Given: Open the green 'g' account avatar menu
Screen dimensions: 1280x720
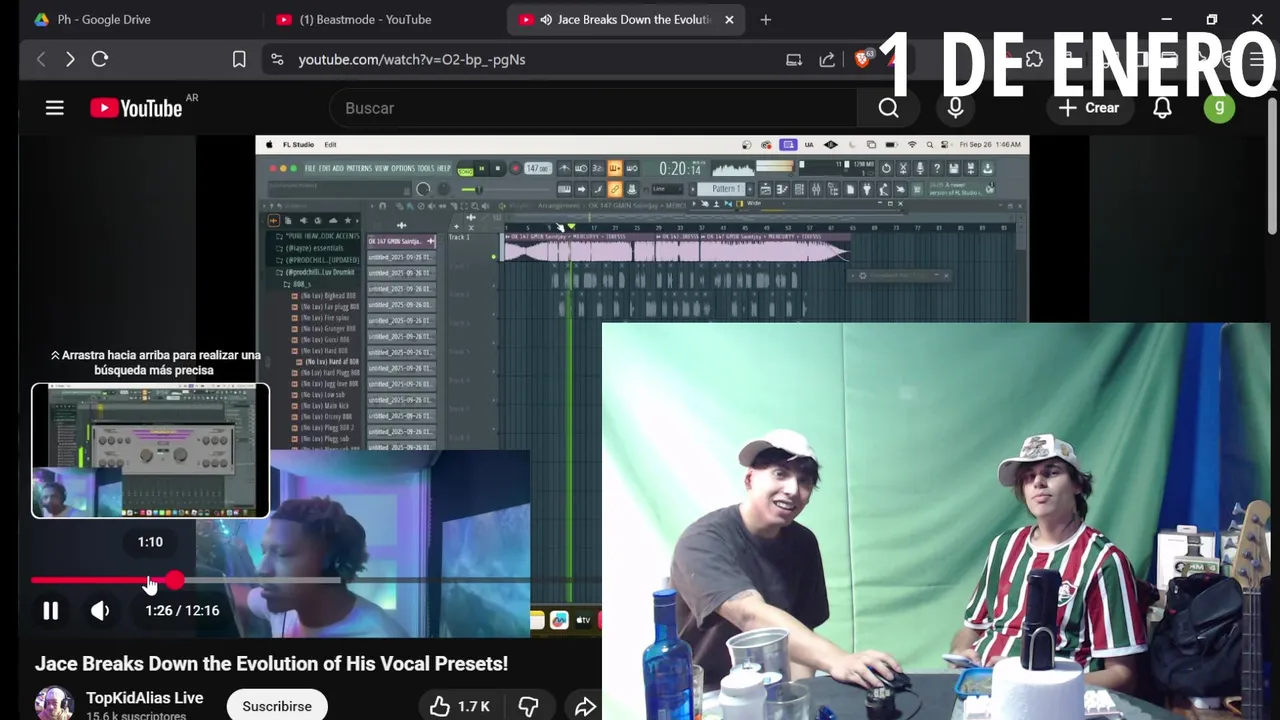Looking at the screenshot, I should (1219, 108).
